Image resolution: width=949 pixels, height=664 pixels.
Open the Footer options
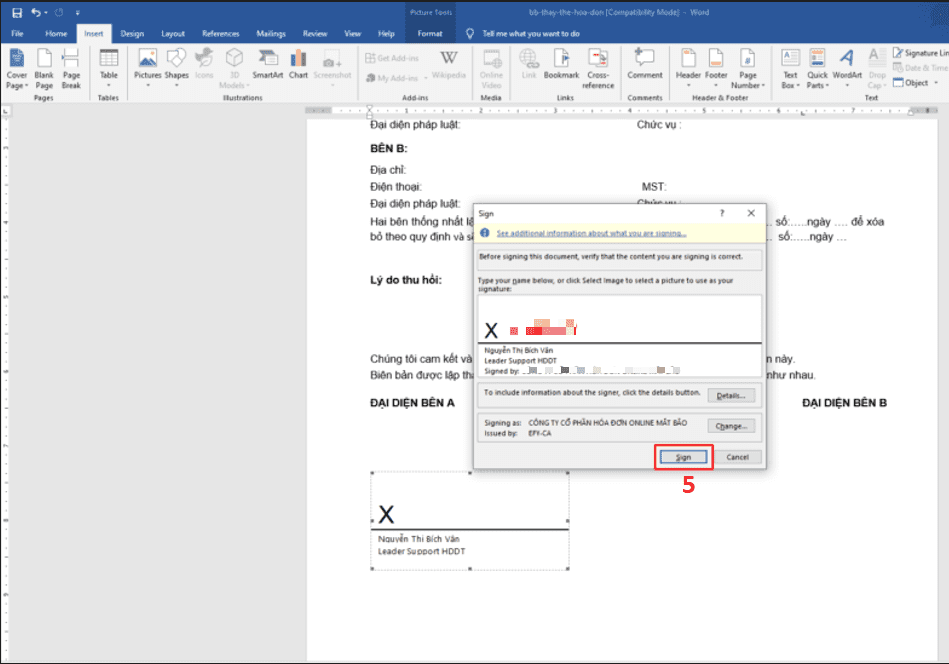(x=716, y=68)
